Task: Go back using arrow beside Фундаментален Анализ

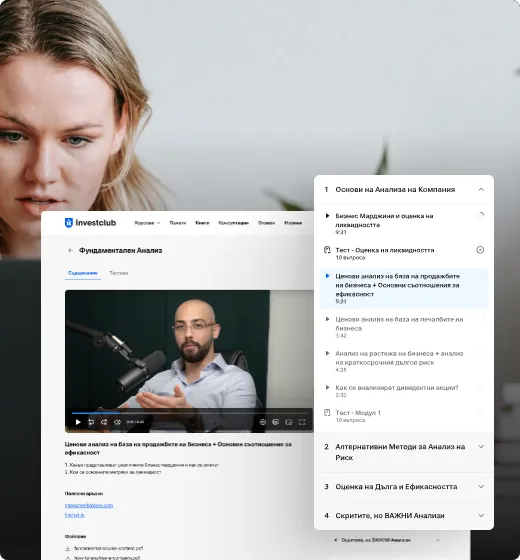Action: [70, 250]
